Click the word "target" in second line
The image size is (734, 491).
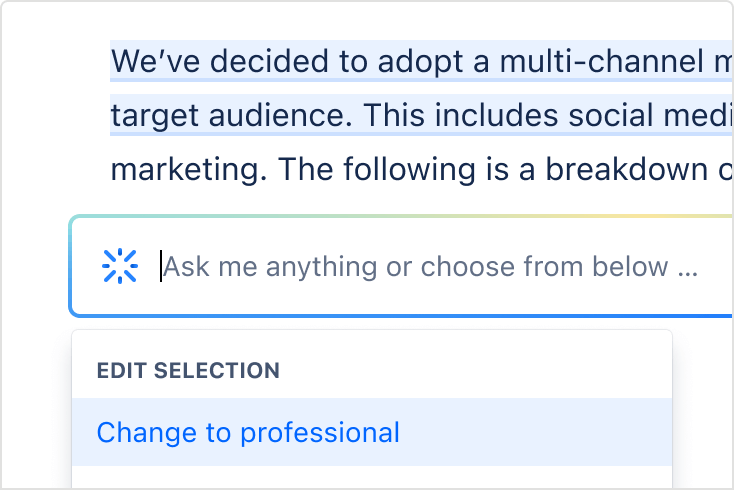pos(155,117)
